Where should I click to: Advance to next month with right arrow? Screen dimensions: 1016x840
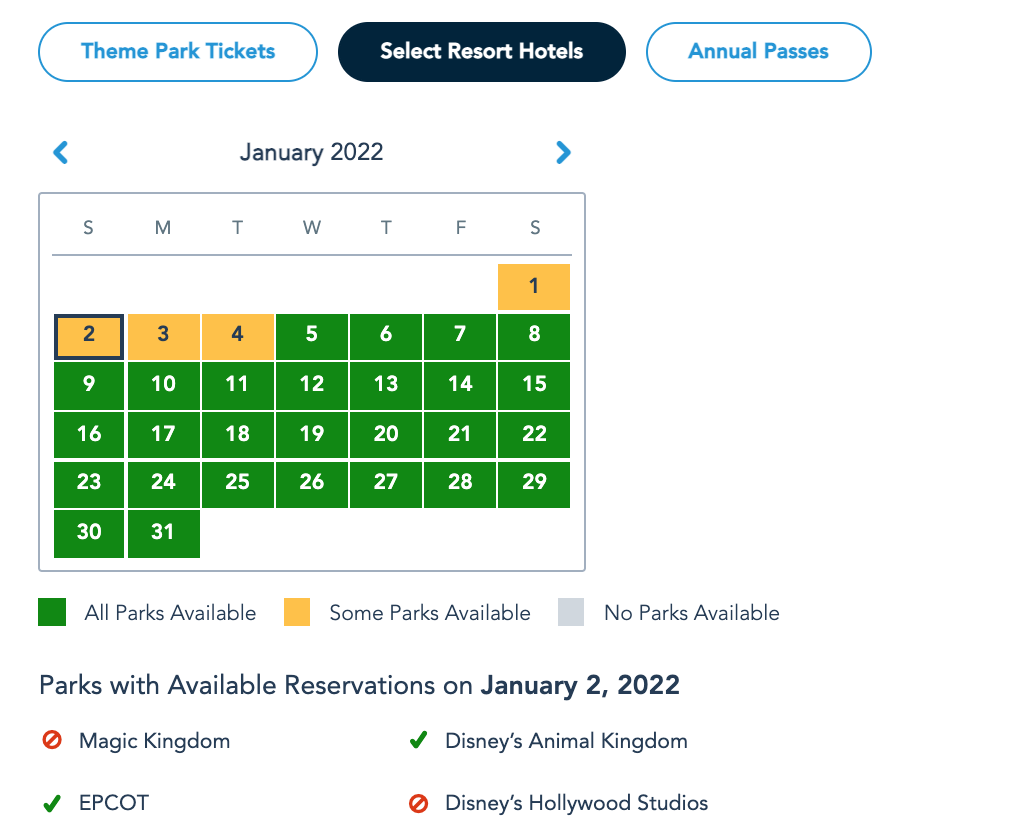point(563,153)
